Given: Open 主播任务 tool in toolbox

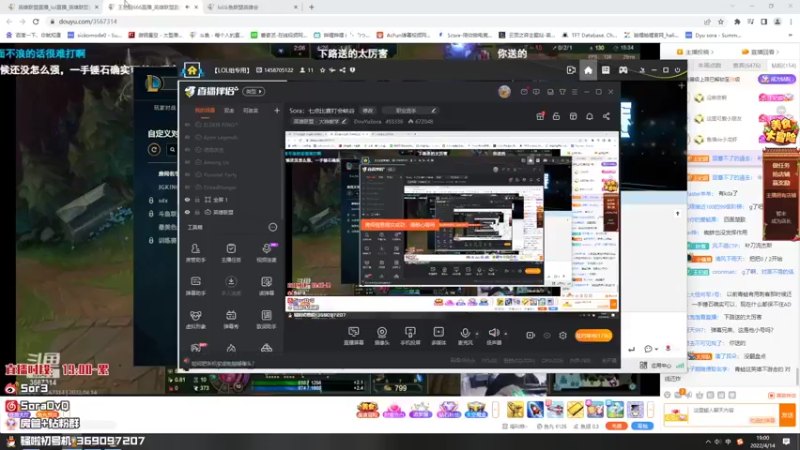Looking at the screenshot, I should (x=231, y=253).
